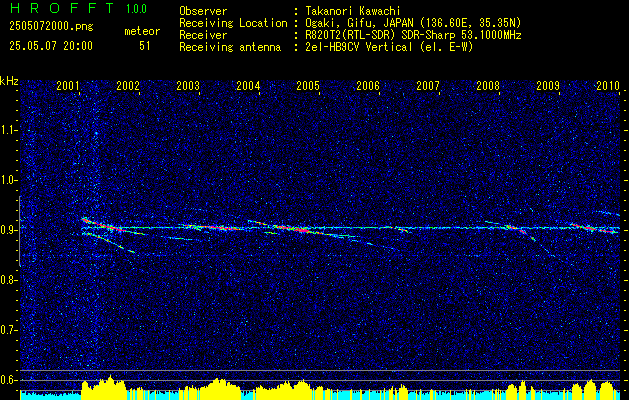Click the kHz axis unit label
Image resolution: width=629 pixels, height=400 pixels.
pyautogui.click(x=9, y=81)
